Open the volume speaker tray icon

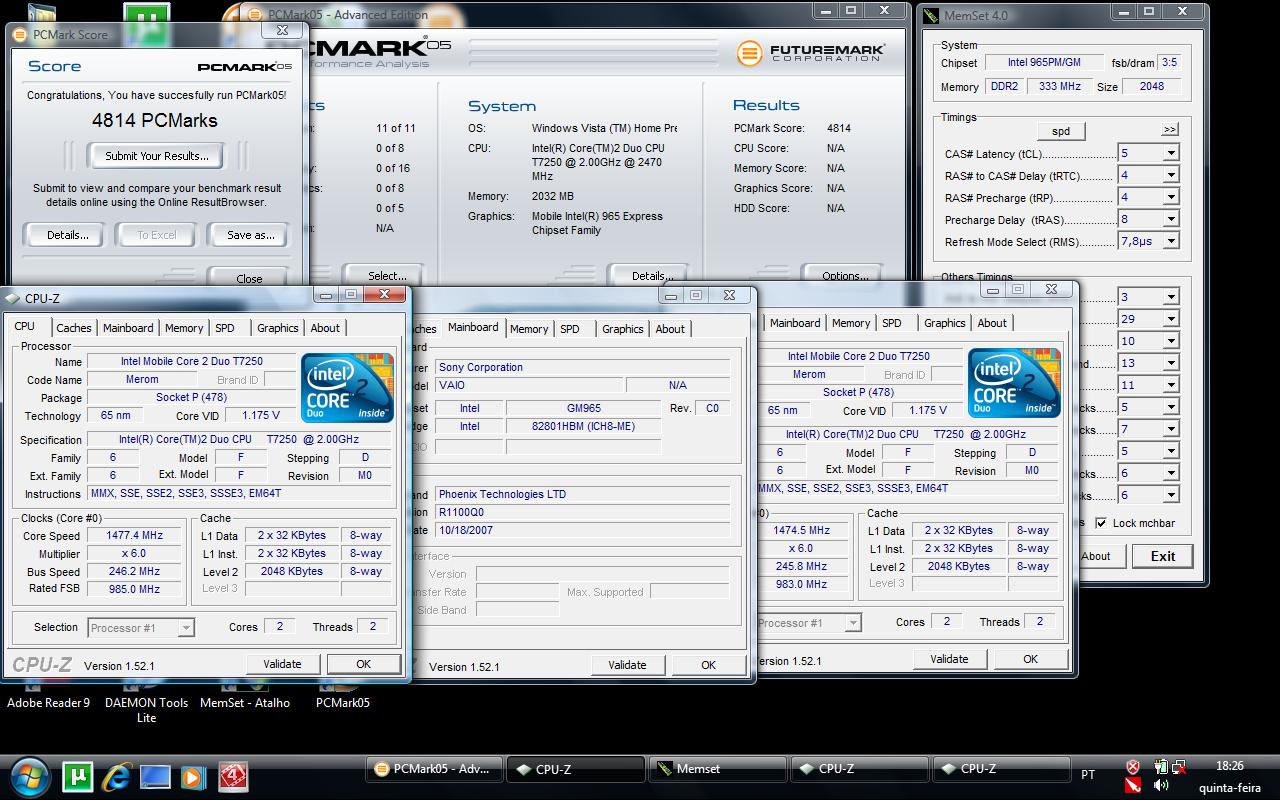[x=1161, y=785]
